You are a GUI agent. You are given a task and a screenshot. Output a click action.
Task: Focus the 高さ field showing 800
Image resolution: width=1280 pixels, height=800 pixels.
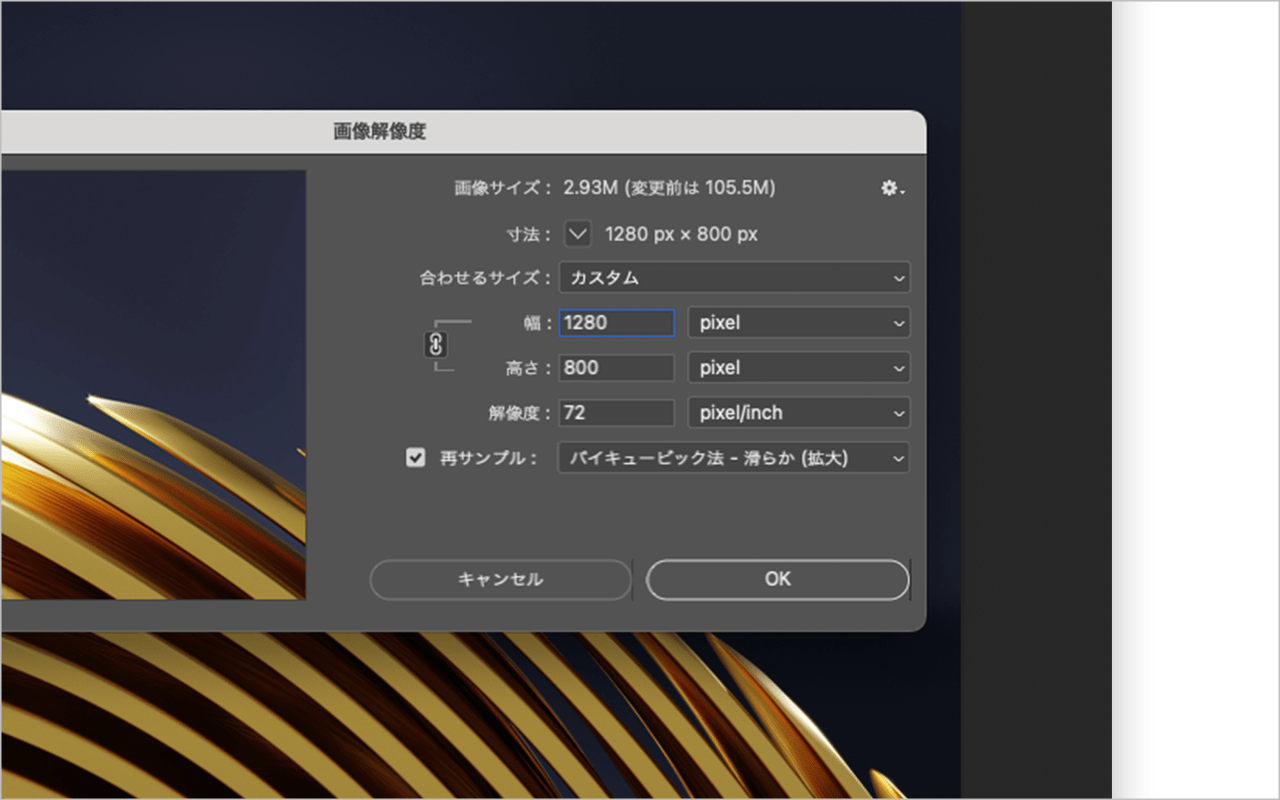coord(616,368)
